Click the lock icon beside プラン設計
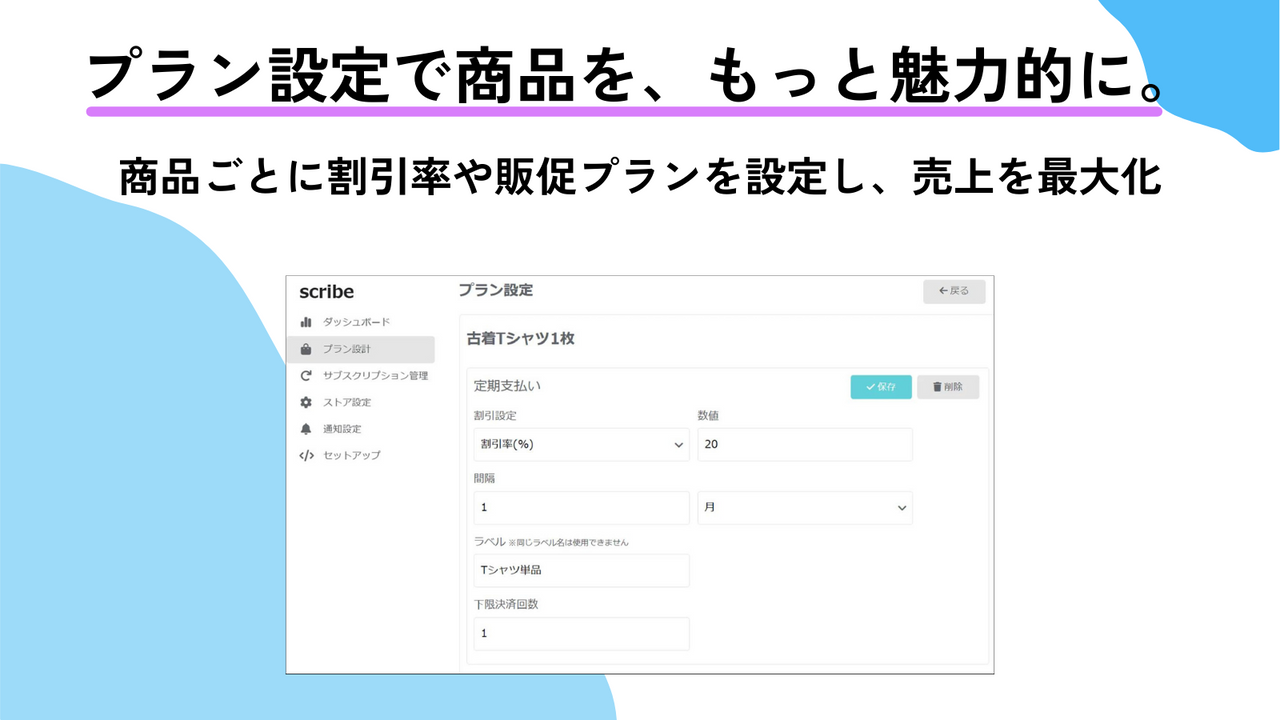This screenshot has width=1280, height=720. click(x=307, y=349)
